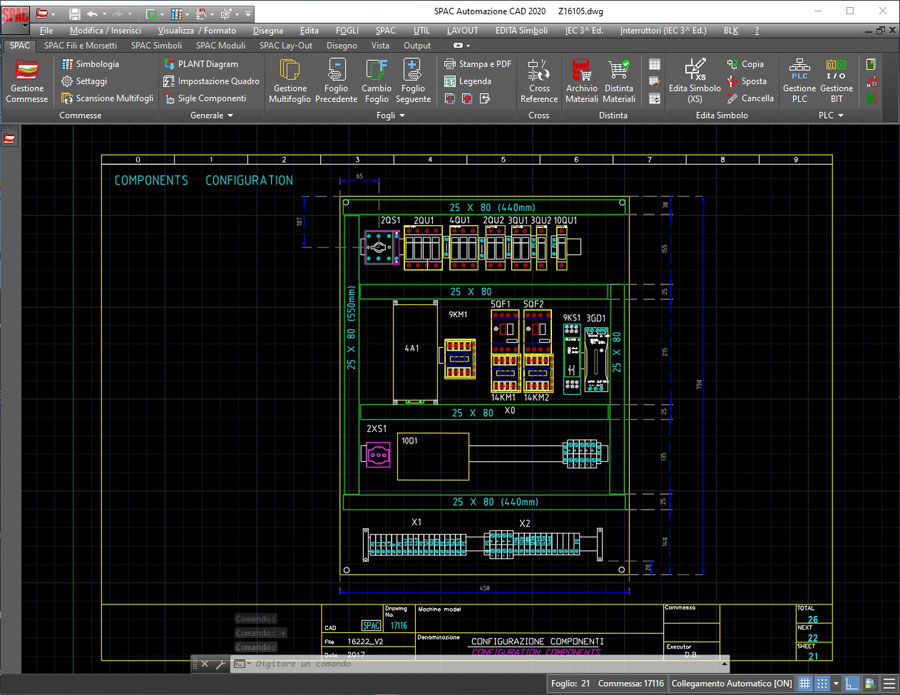Toggle Collegamento Automatico in status bar
This screenshot has width=900, height=695.
pyautogui.click(x=731, y=684)
